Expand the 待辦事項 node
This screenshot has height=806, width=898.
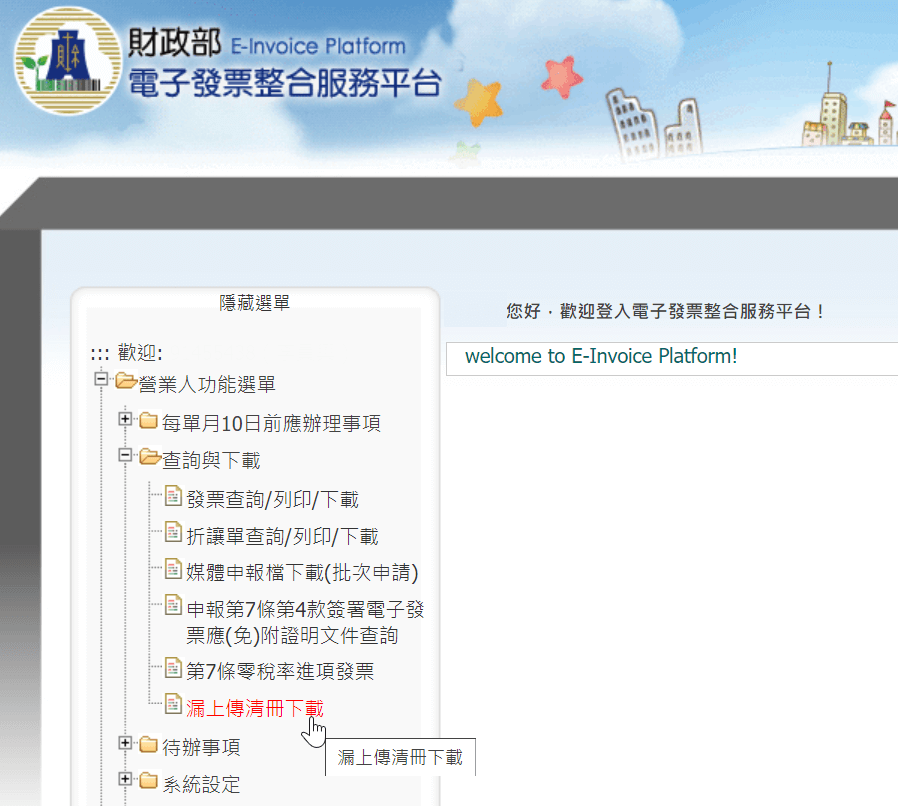[x=125, y=743]
